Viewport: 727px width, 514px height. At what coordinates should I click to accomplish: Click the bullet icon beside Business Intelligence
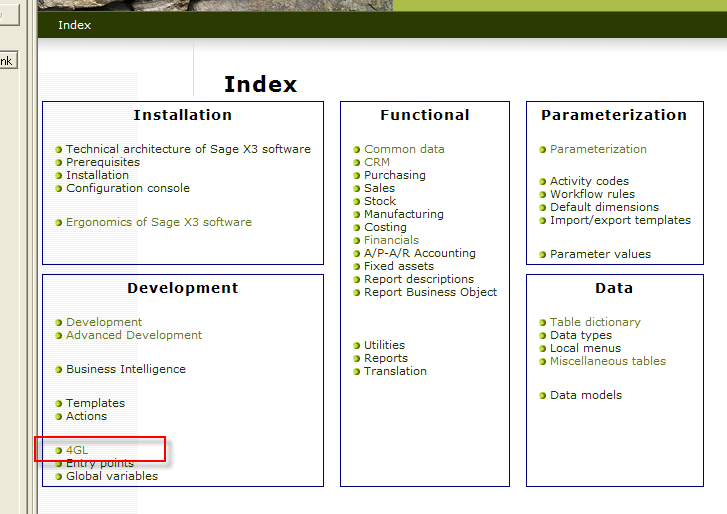pos(59,370)
